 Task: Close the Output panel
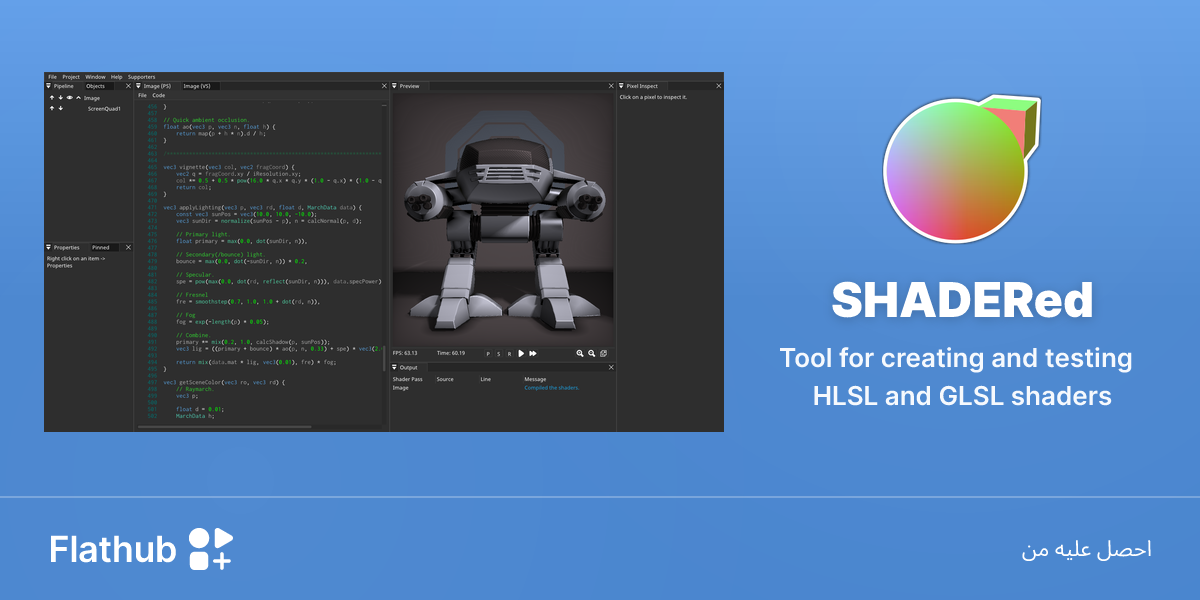(x=610, y=368)
